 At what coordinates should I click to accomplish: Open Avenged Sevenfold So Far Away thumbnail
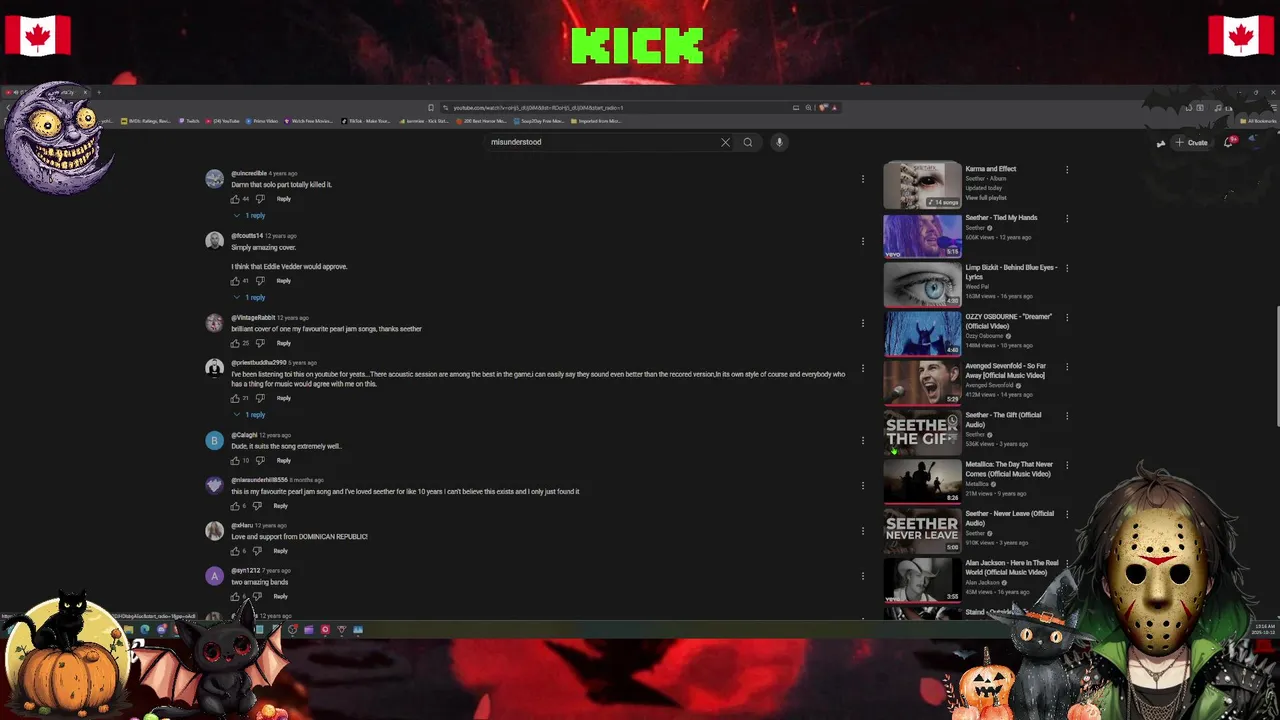[922, 382]
